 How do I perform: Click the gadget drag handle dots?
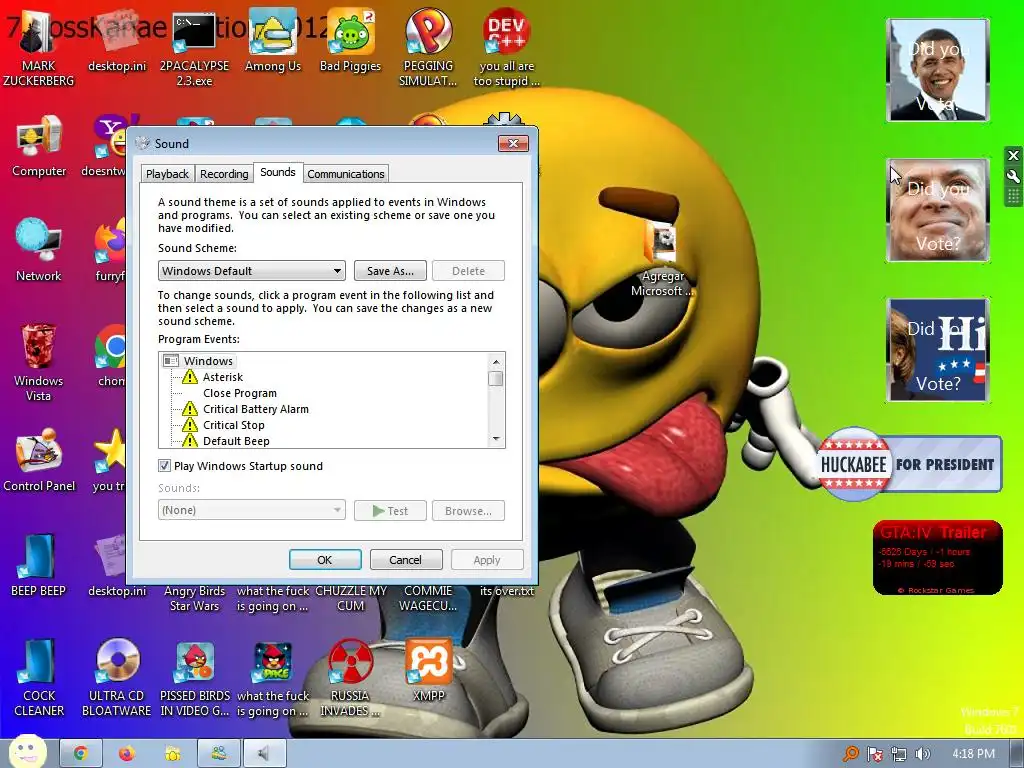coord(1013,196)
